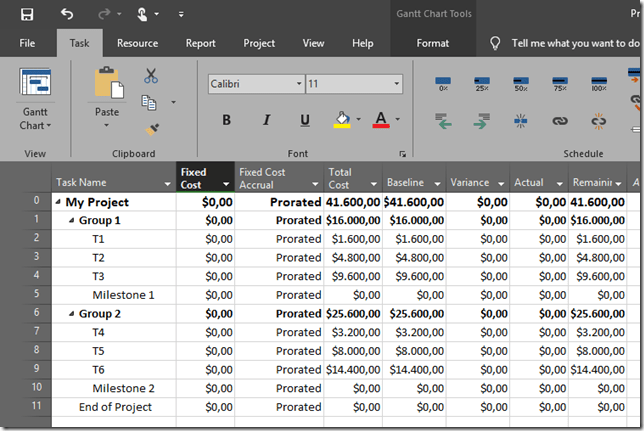Click the Cut scissors icon
The image size is (644, 431).
tap(151, 76)
